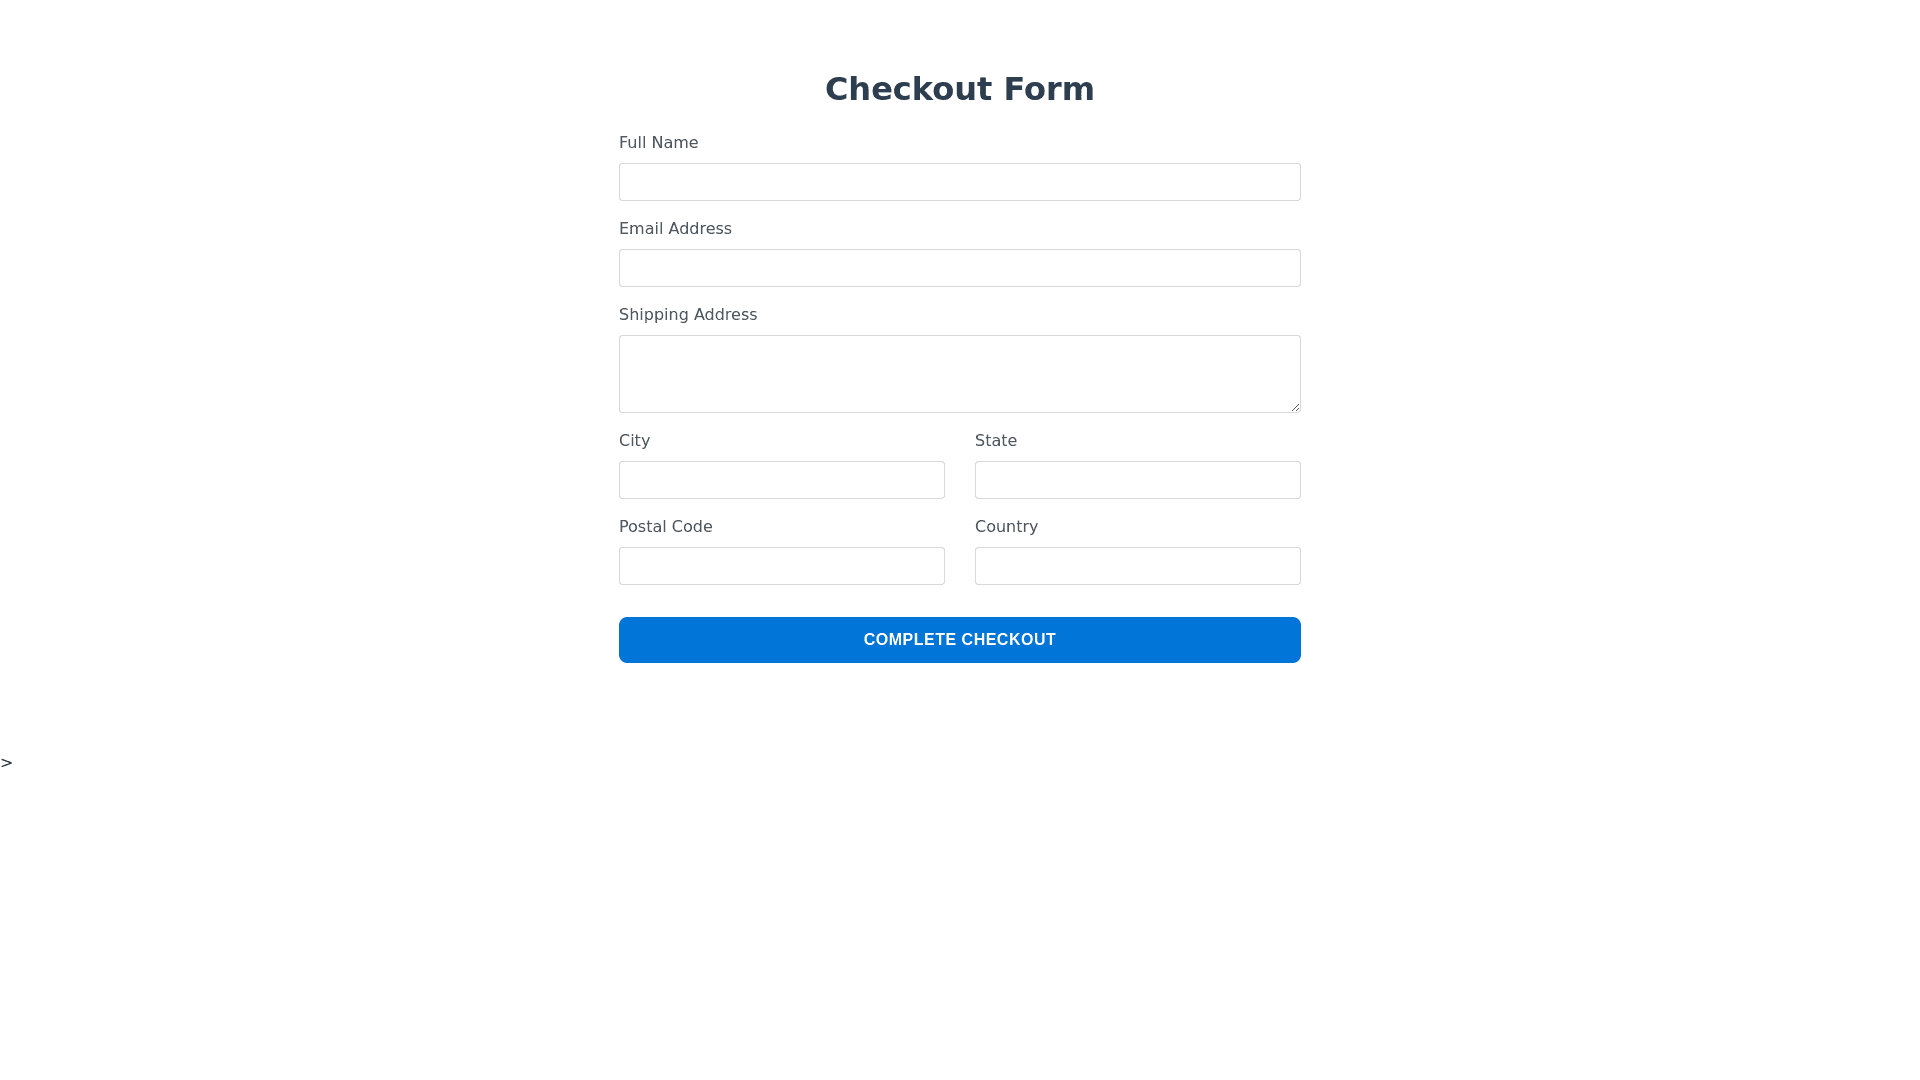Click the stray ">" character at left edge
Viewport: 1920px width, 1080px height.
tap(7, 763)
